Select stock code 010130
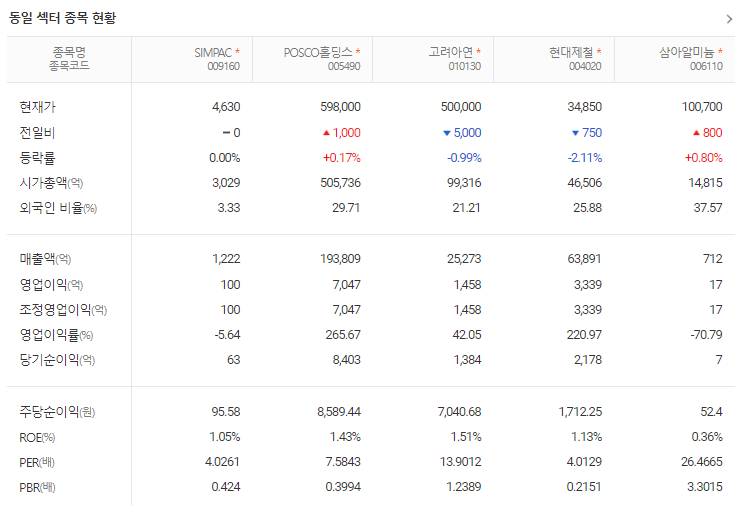The width and height of the screenshot is (736, 505). pyautogui.click(x=465, y=66)
